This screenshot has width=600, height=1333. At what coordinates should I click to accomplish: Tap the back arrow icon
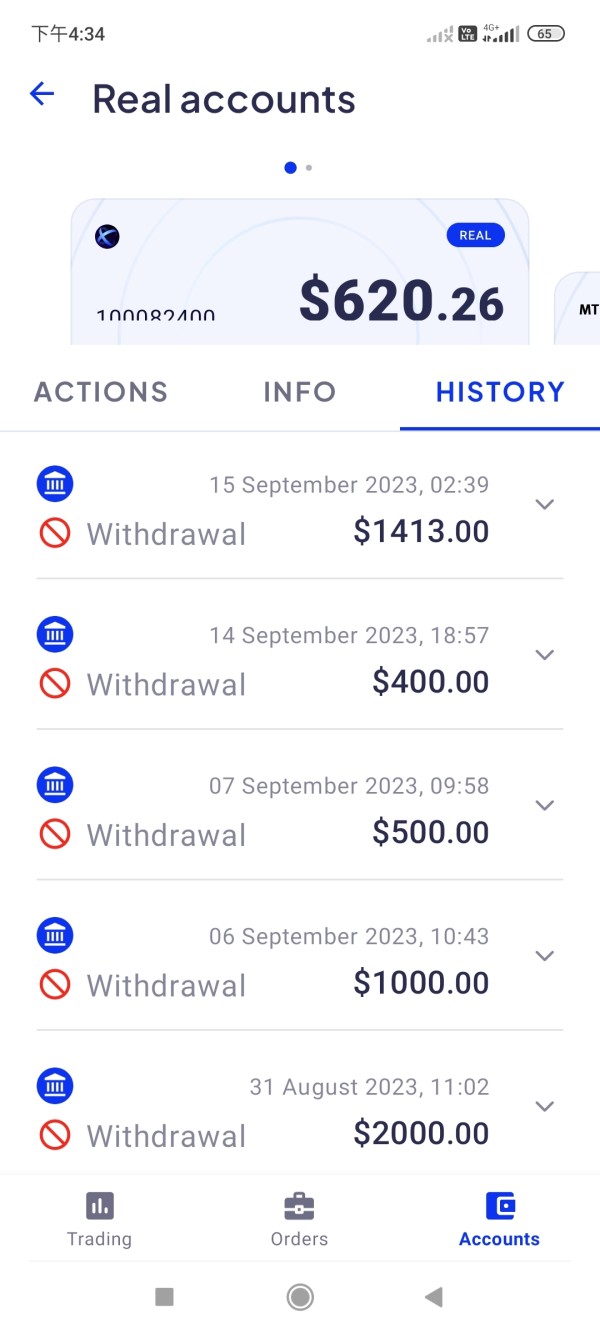click(x=42, y=95)
